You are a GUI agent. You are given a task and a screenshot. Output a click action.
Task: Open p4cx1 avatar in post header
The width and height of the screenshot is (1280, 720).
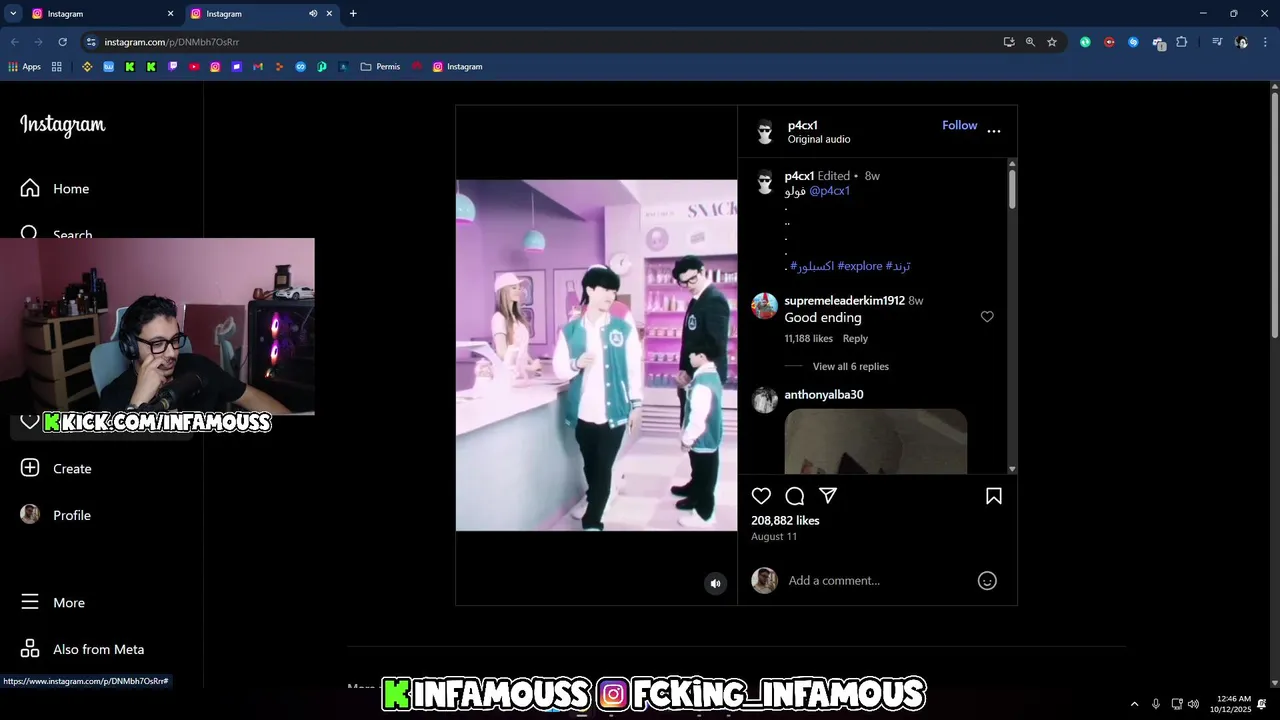coord(766,131)
